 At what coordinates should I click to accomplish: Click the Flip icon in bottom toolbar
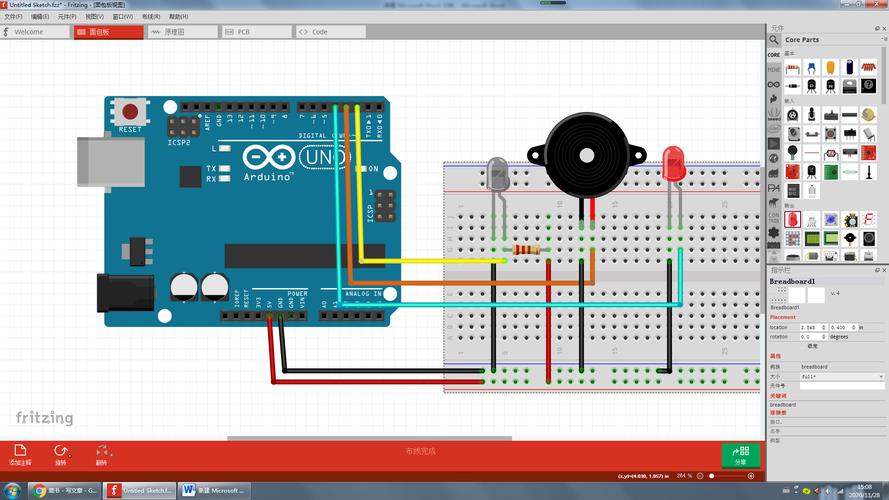pyautogui.click(x=102, y=452)
